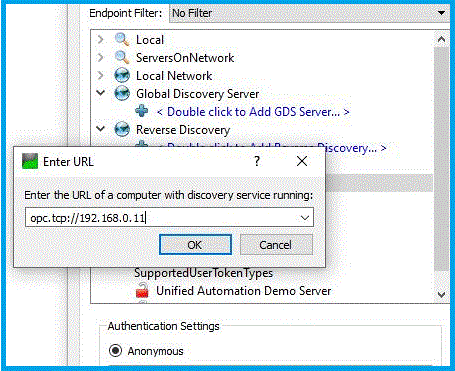This screenshot has width=455, height=371.
Task: Click the question mark help button
Action: tap(257, 161)
